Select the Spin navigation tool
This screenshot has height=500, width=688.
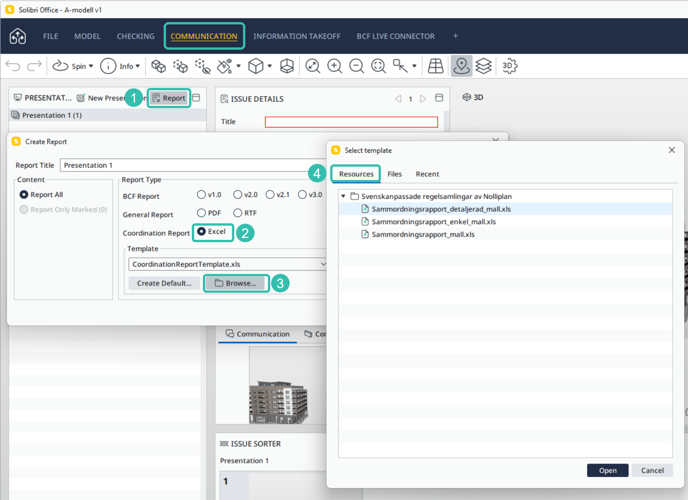pyautogui.click(x=69, y=66)
